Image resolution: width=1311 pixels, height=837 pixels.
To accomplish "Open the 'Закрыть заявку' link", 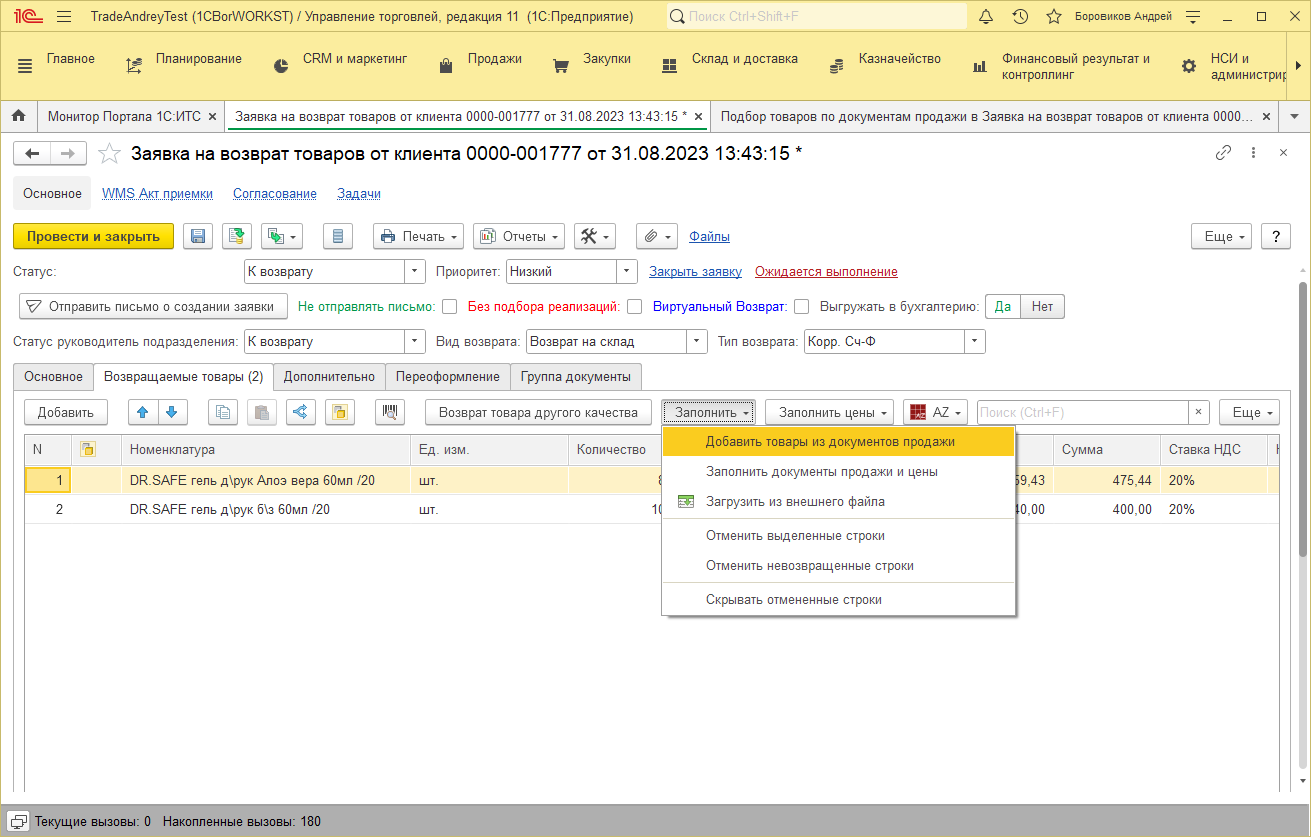I will (x=695, y=271).
